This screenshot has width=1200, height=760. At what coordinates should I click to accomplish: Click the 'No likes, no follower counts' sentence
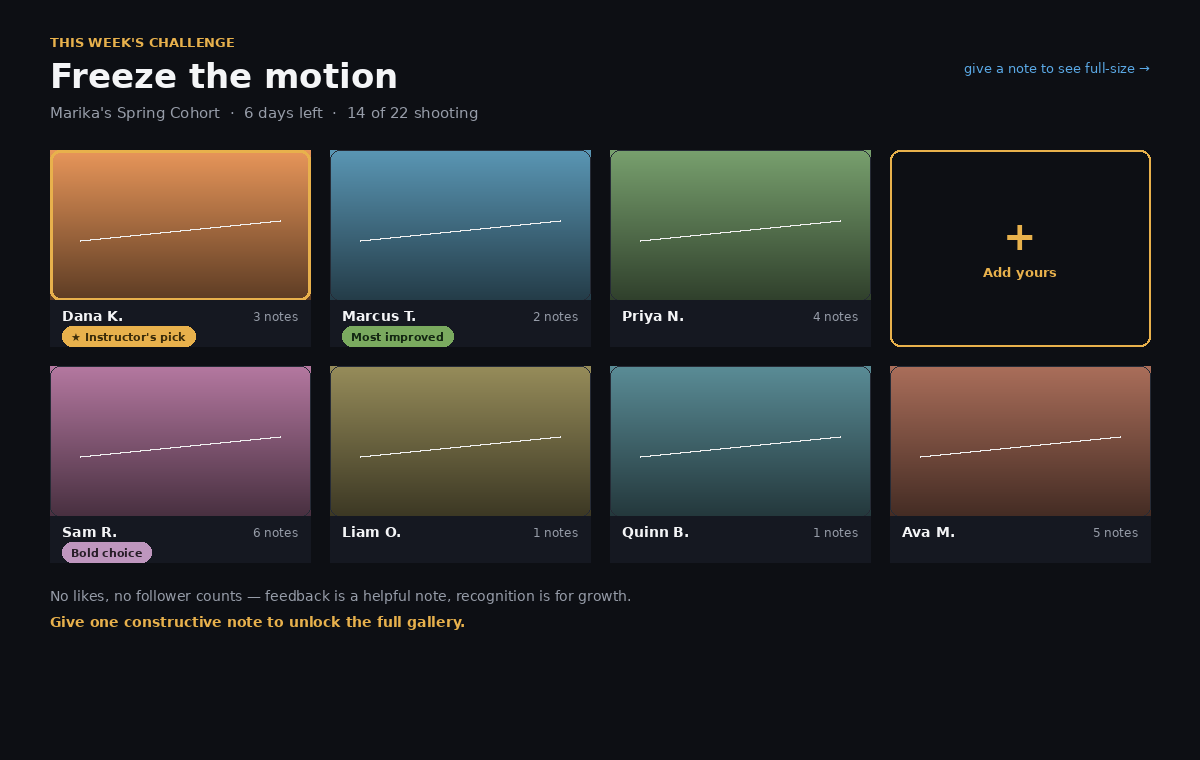click(x=340, y=596)
